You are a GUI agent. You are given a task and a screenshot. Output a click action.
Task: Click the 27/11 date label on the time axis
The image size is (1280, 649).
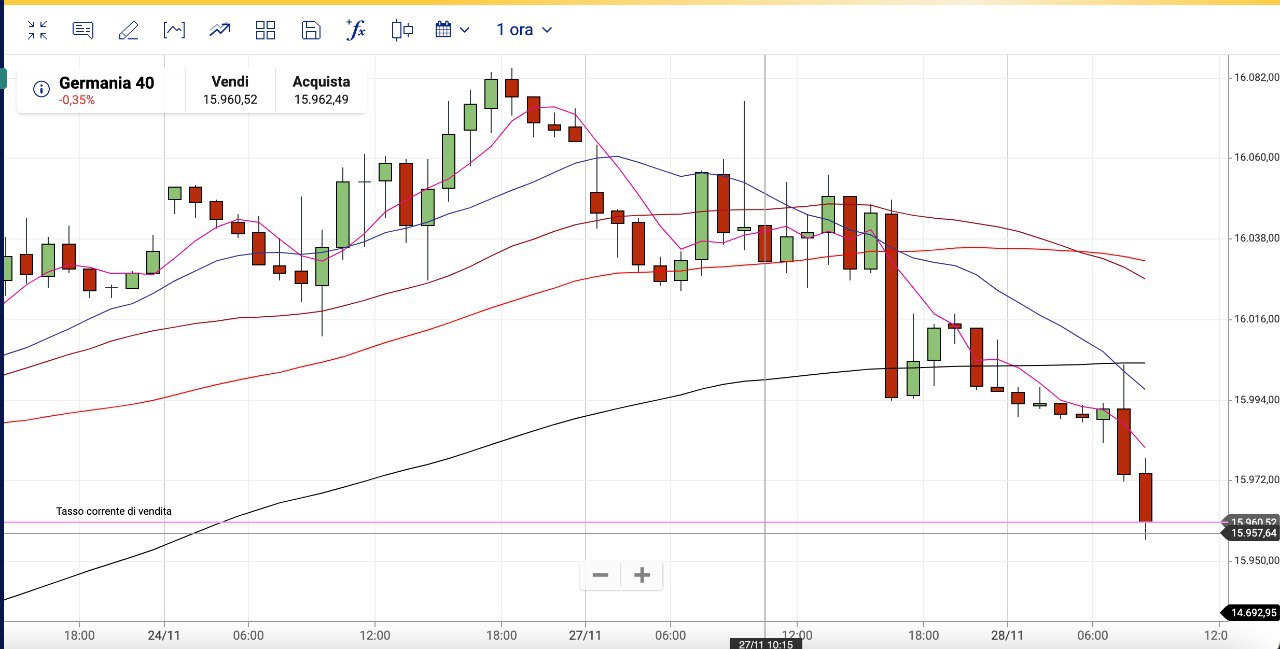click(x=585, y=635)
